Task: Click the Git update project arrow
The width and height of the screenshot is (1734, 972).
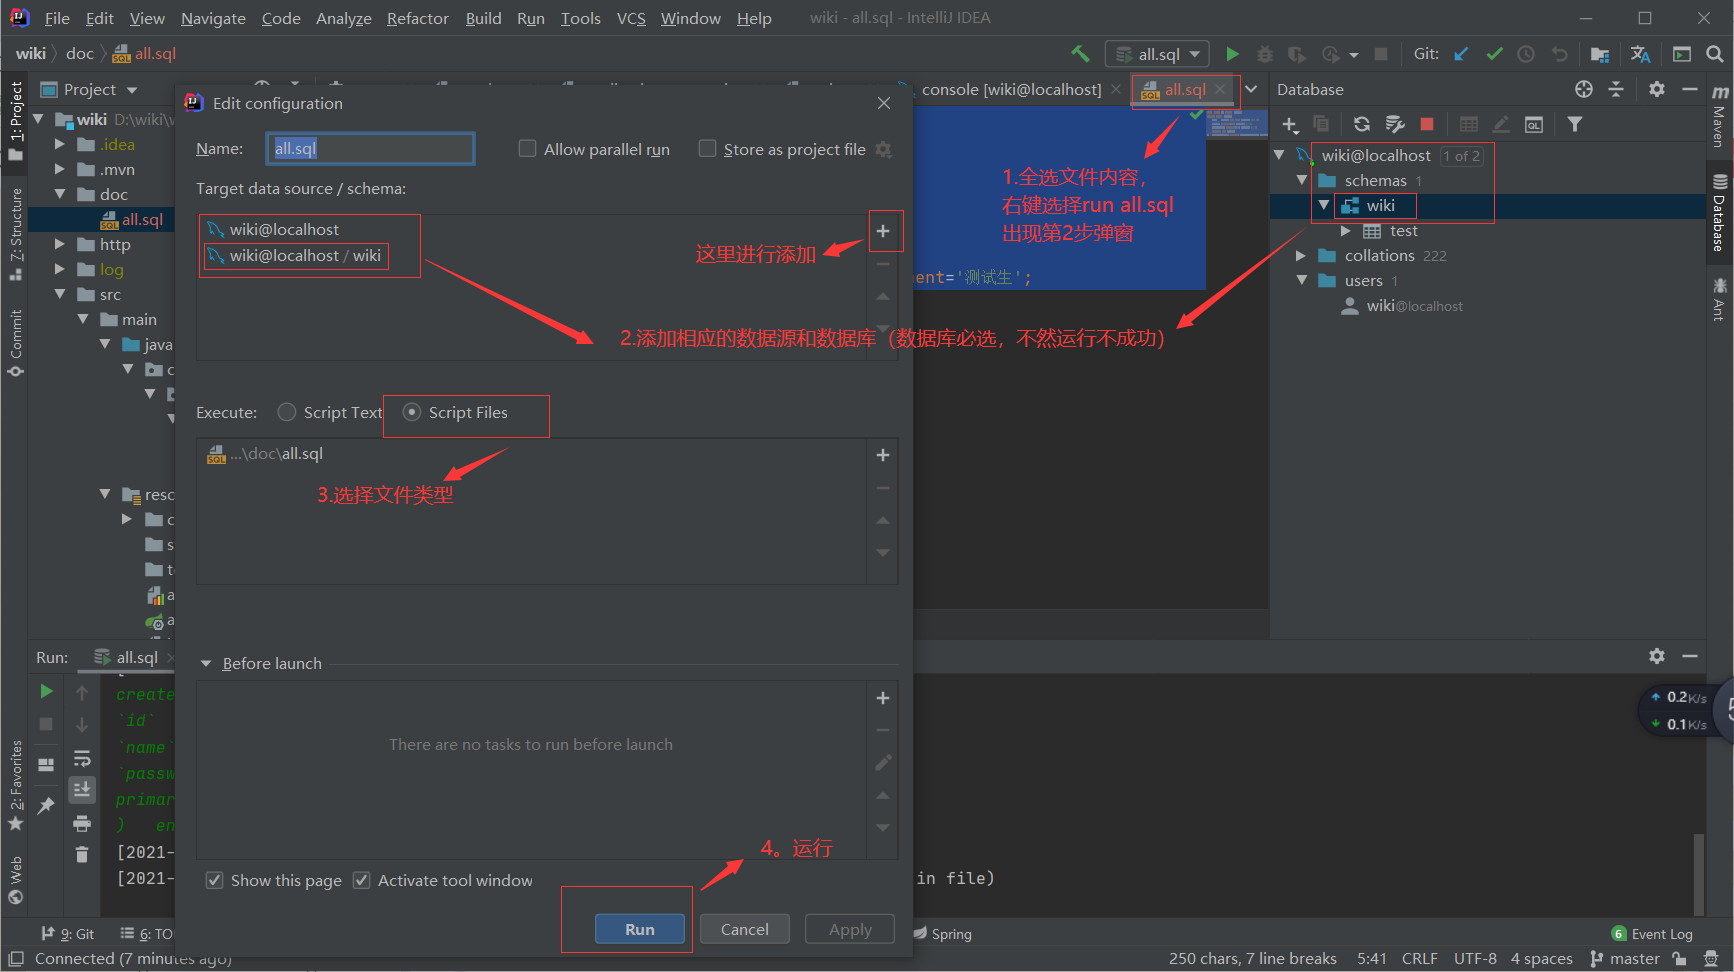Action: (1461, 54)
